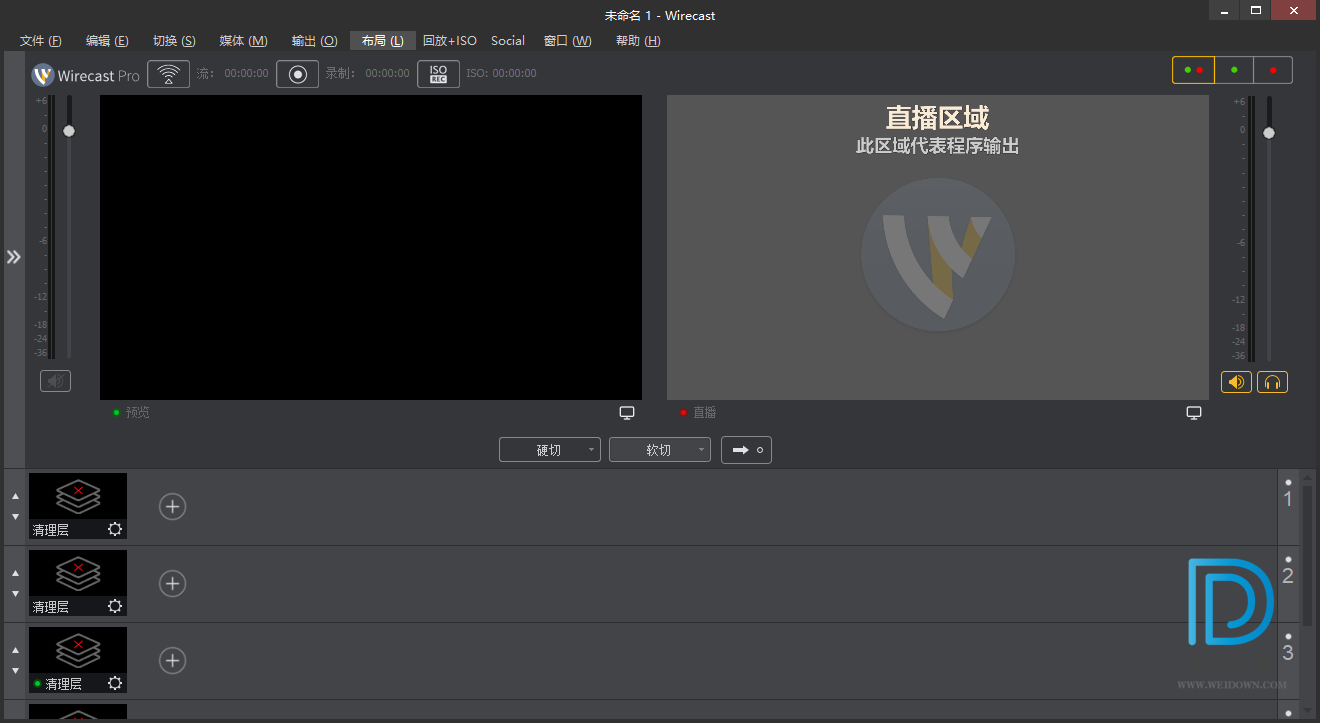Click the 直播区域 live output area

pyautogui.click(x=938, y=247)
